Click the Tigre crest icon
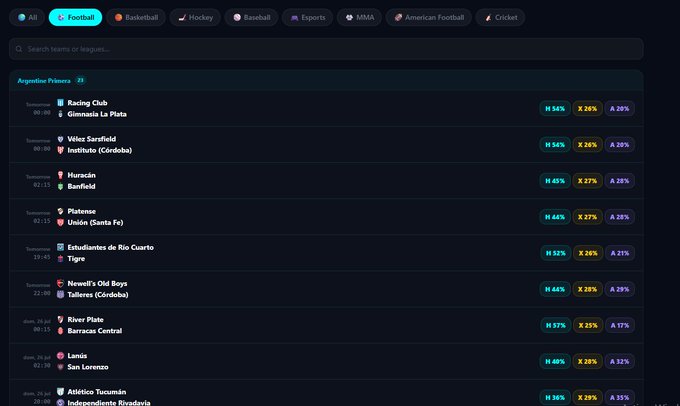The height and width of the screenshot is (406, 680). click(60, 259)
